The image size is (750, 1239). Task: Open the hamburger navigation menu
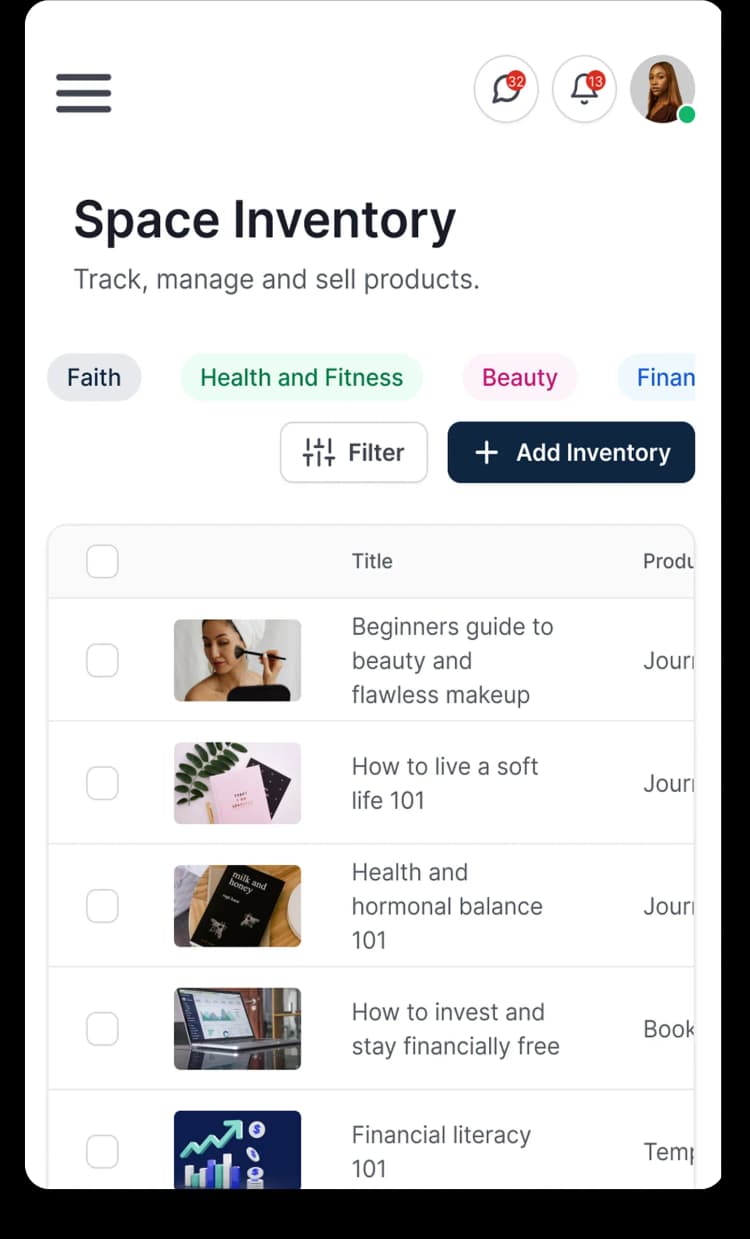(x=83, y=93)
